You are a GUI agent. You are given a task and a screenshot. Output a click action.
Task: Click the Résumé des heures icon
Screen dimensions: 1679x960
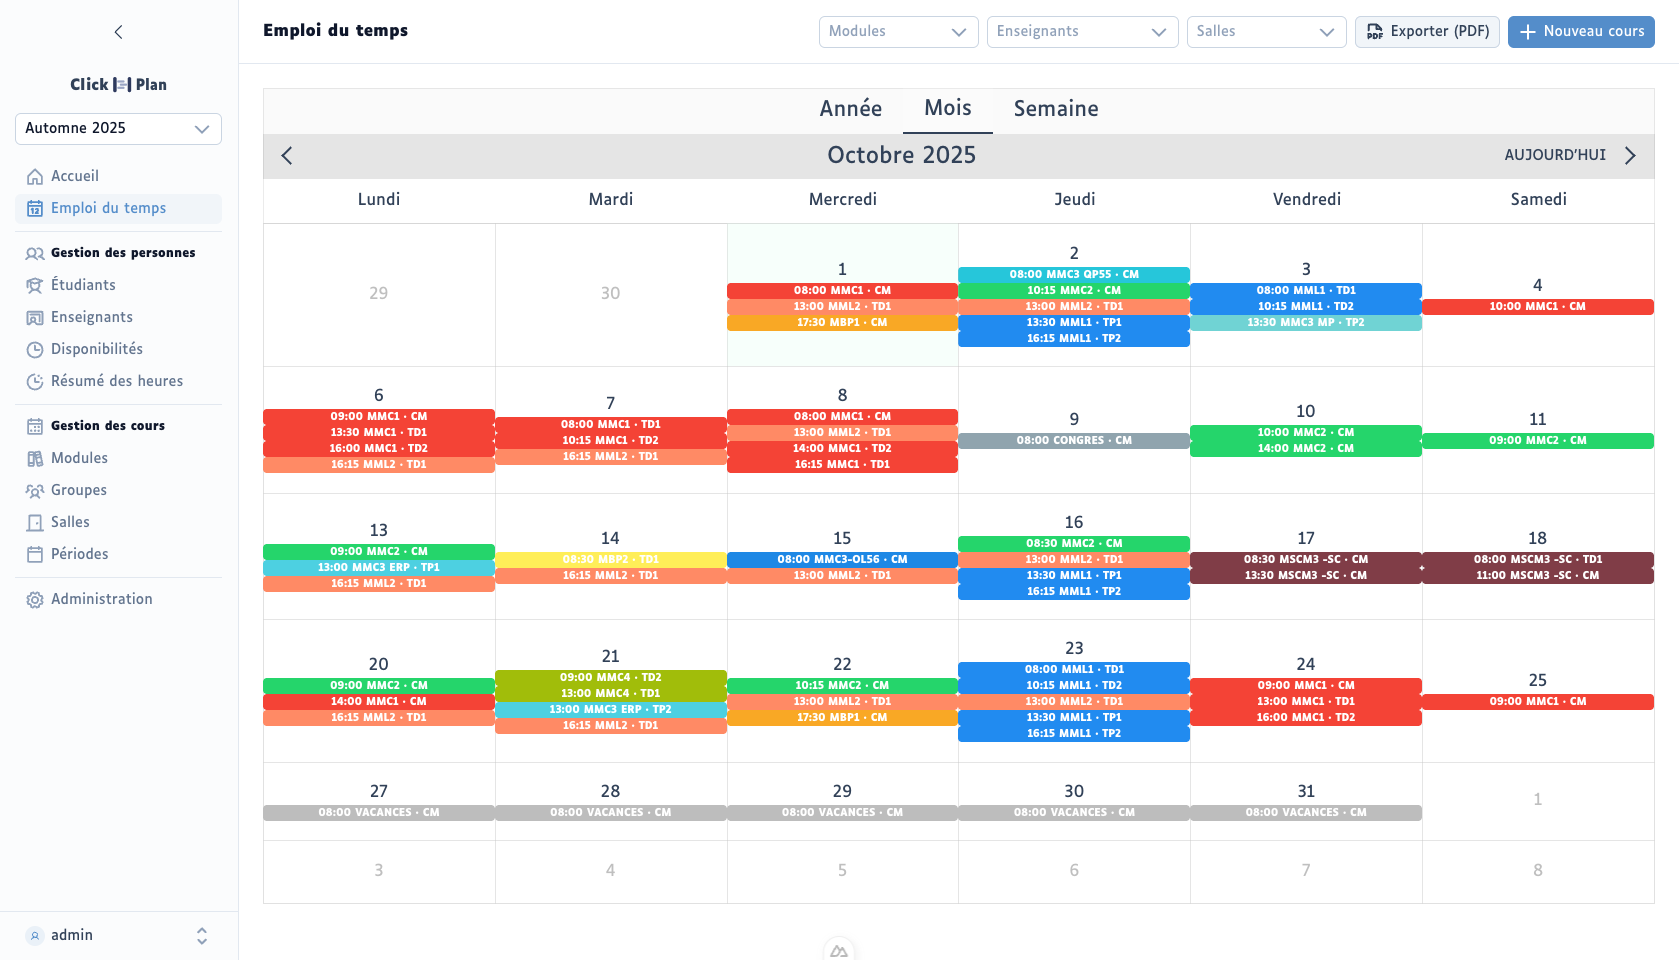[35, 382]
